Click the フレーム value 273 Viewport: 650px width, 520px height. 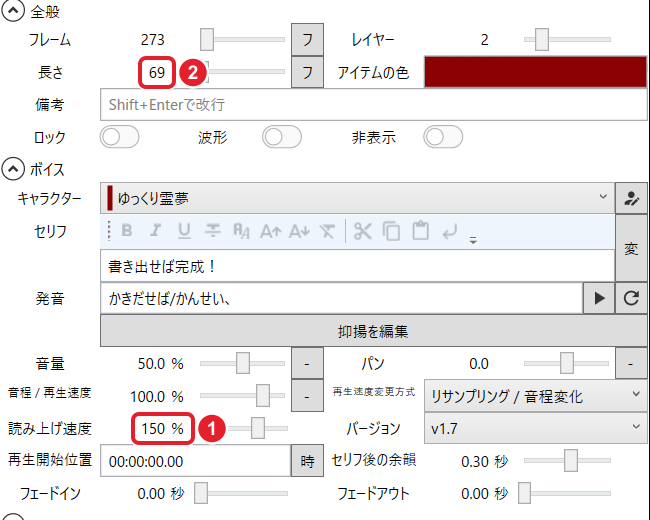(153, 40)
